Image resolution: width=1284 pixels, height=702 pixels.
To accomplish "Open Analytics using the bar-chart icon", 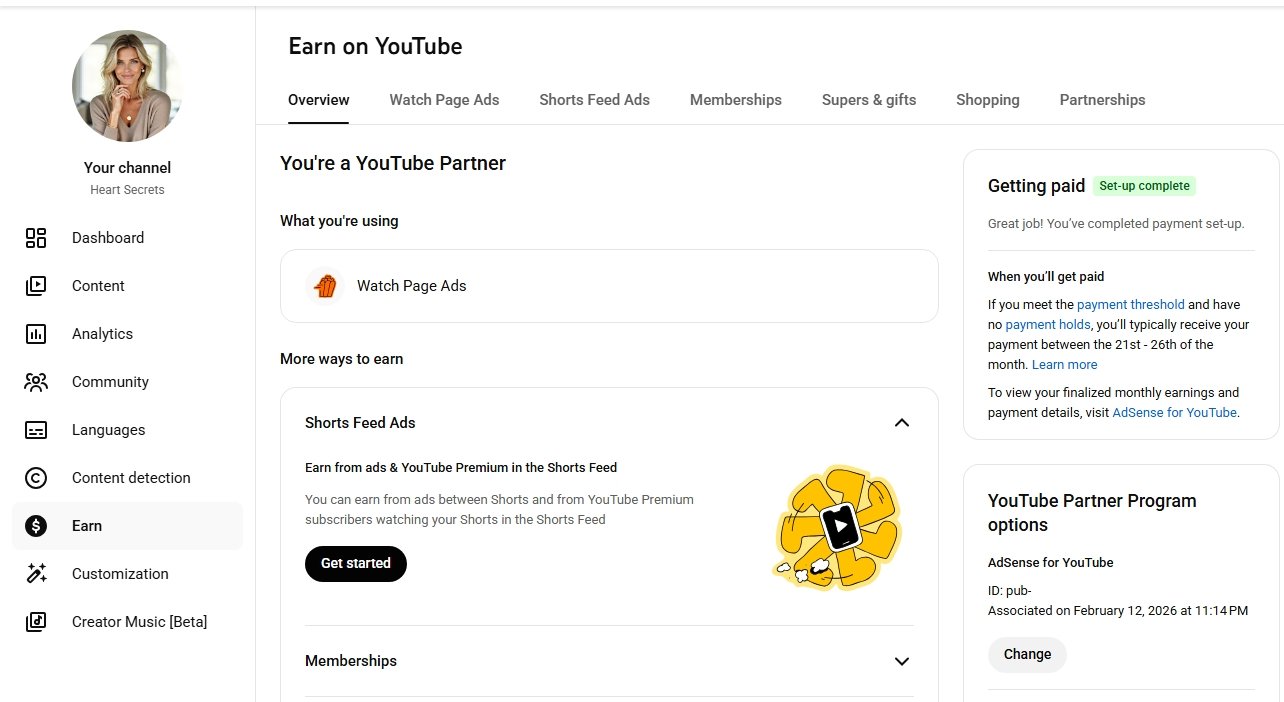I will (x=36, y=334).
